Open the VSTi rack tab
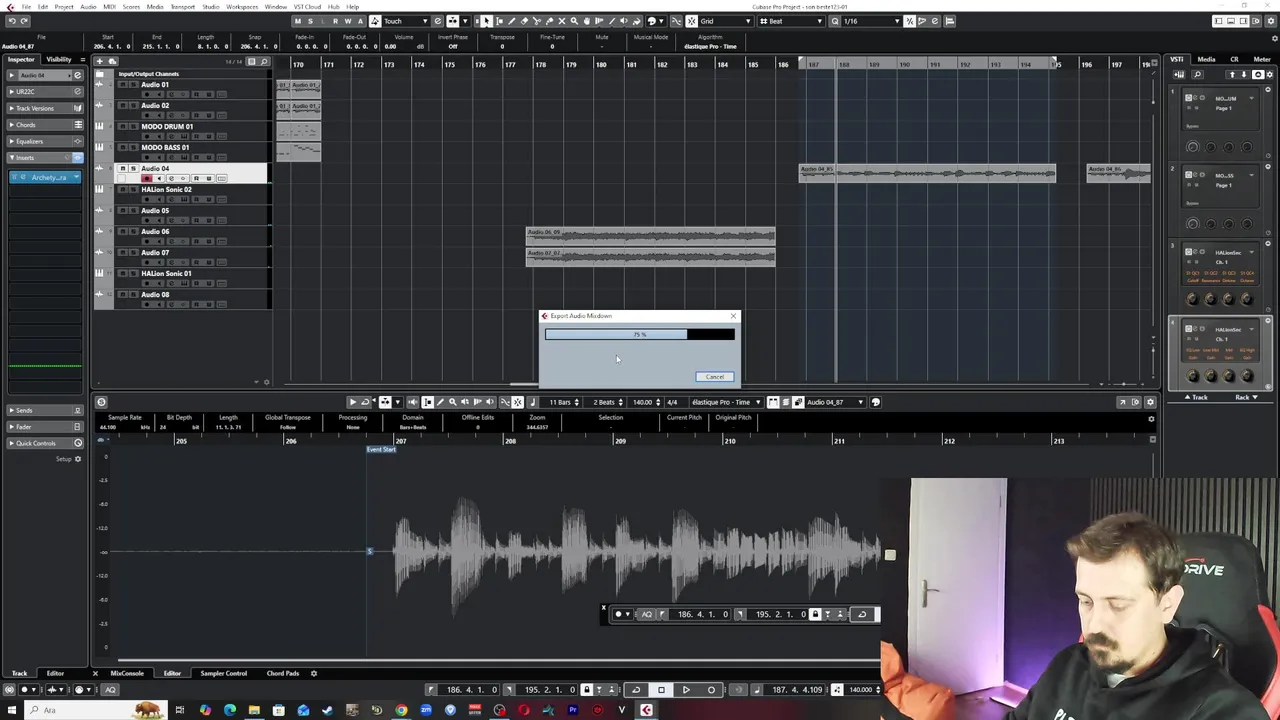The image size is (1280, 720). (x=1177, y=59)
